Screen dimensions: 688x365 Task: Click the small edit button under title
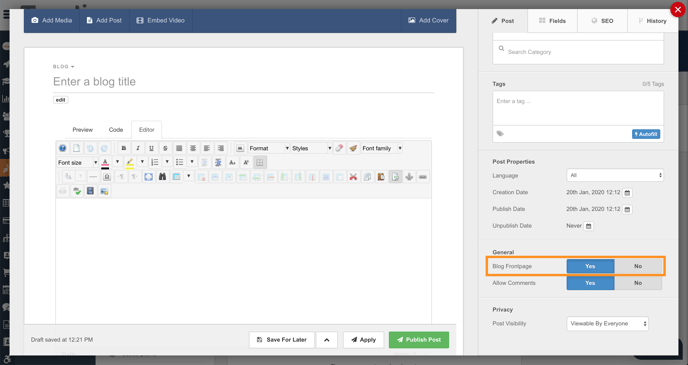pos(61,100)
